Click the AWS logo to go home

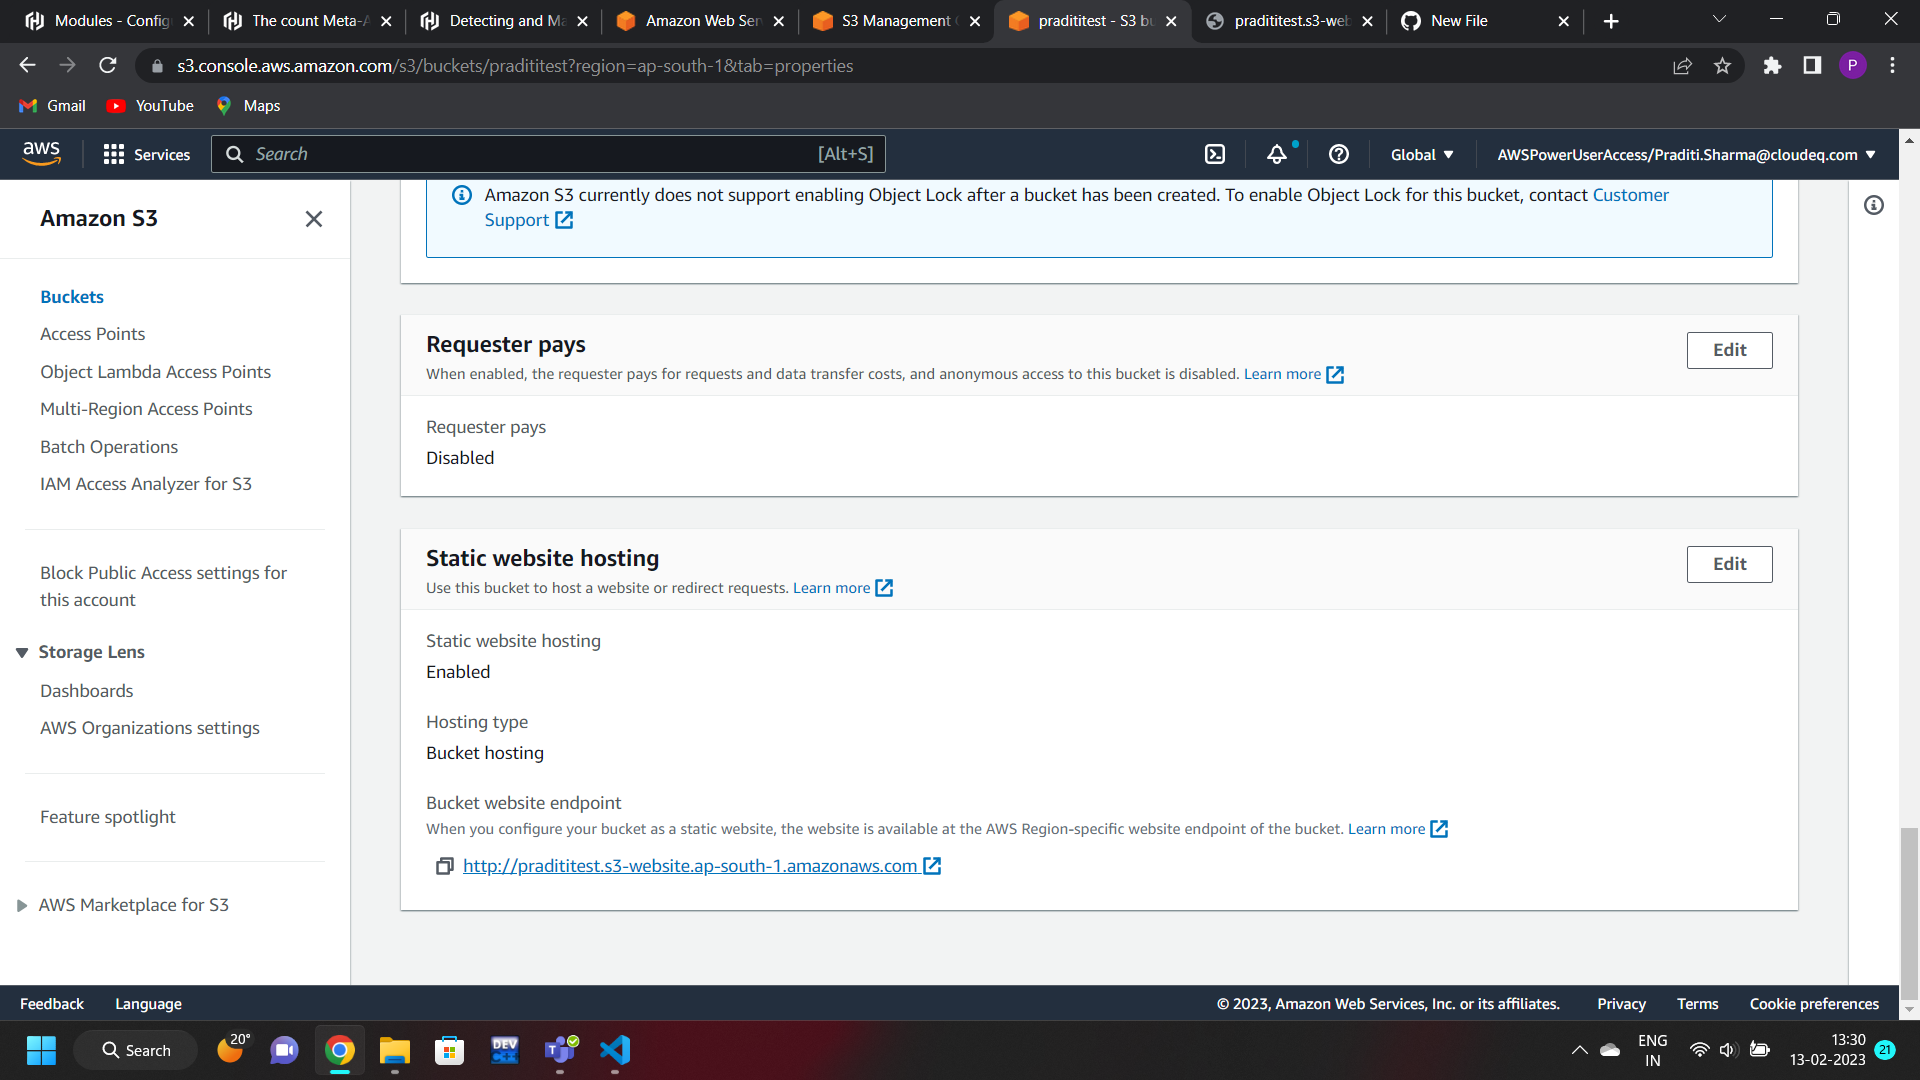coord(42,152)
